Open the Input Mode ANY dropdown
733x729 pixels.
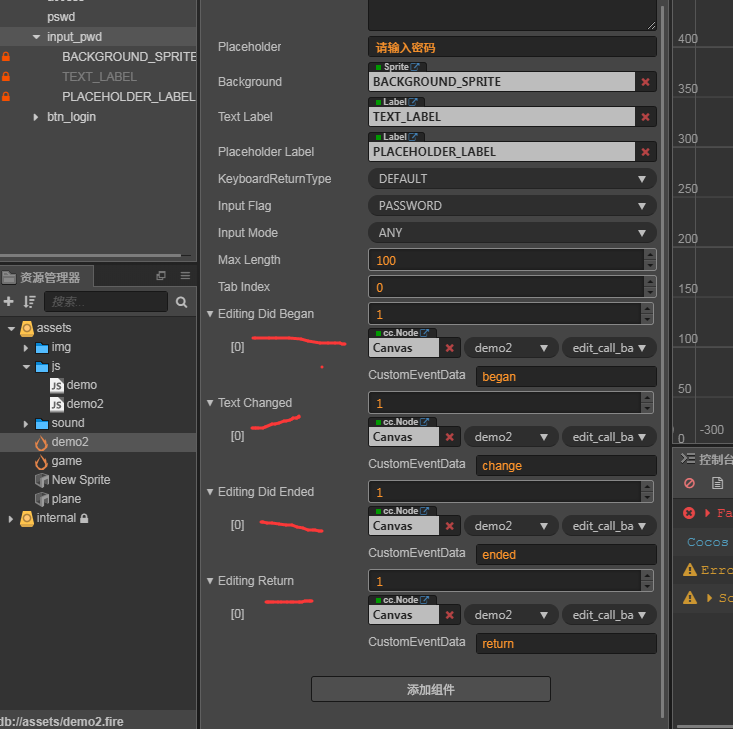tap(511, 233)
